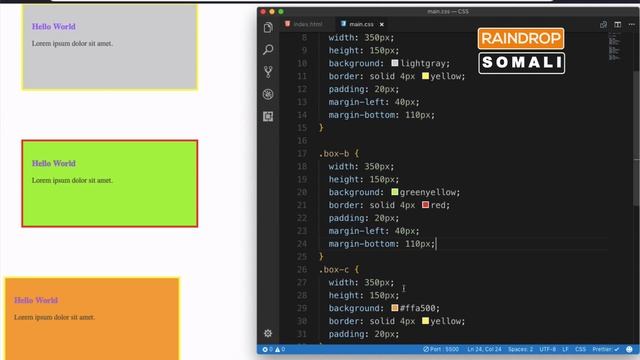Open the Debug panel icon

(x=268, y=94)
